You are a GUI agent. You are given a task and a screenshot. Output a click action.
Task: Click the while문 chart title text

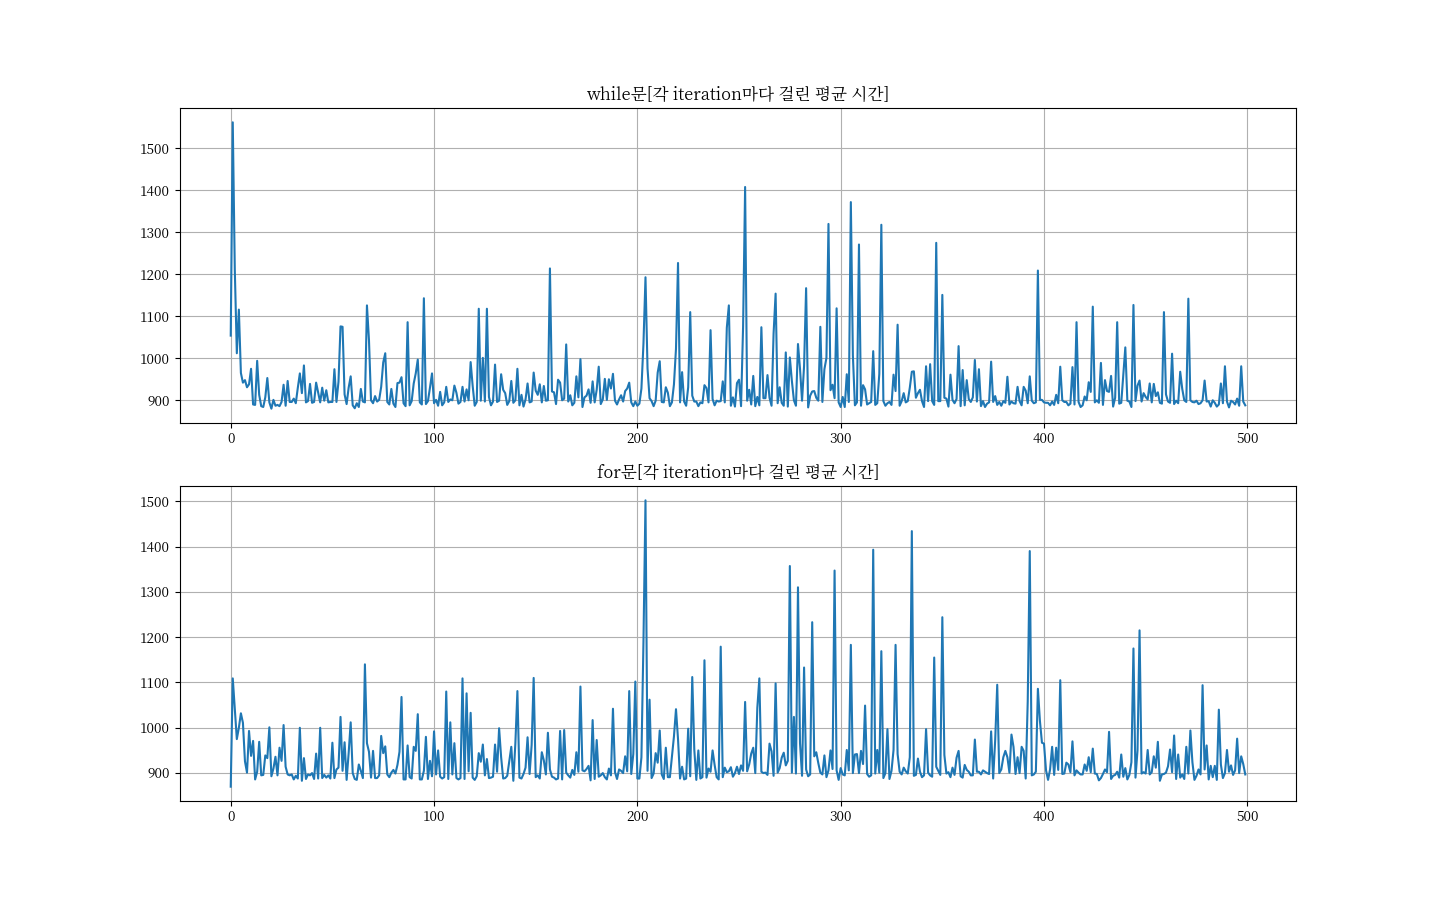pos(738,94)
